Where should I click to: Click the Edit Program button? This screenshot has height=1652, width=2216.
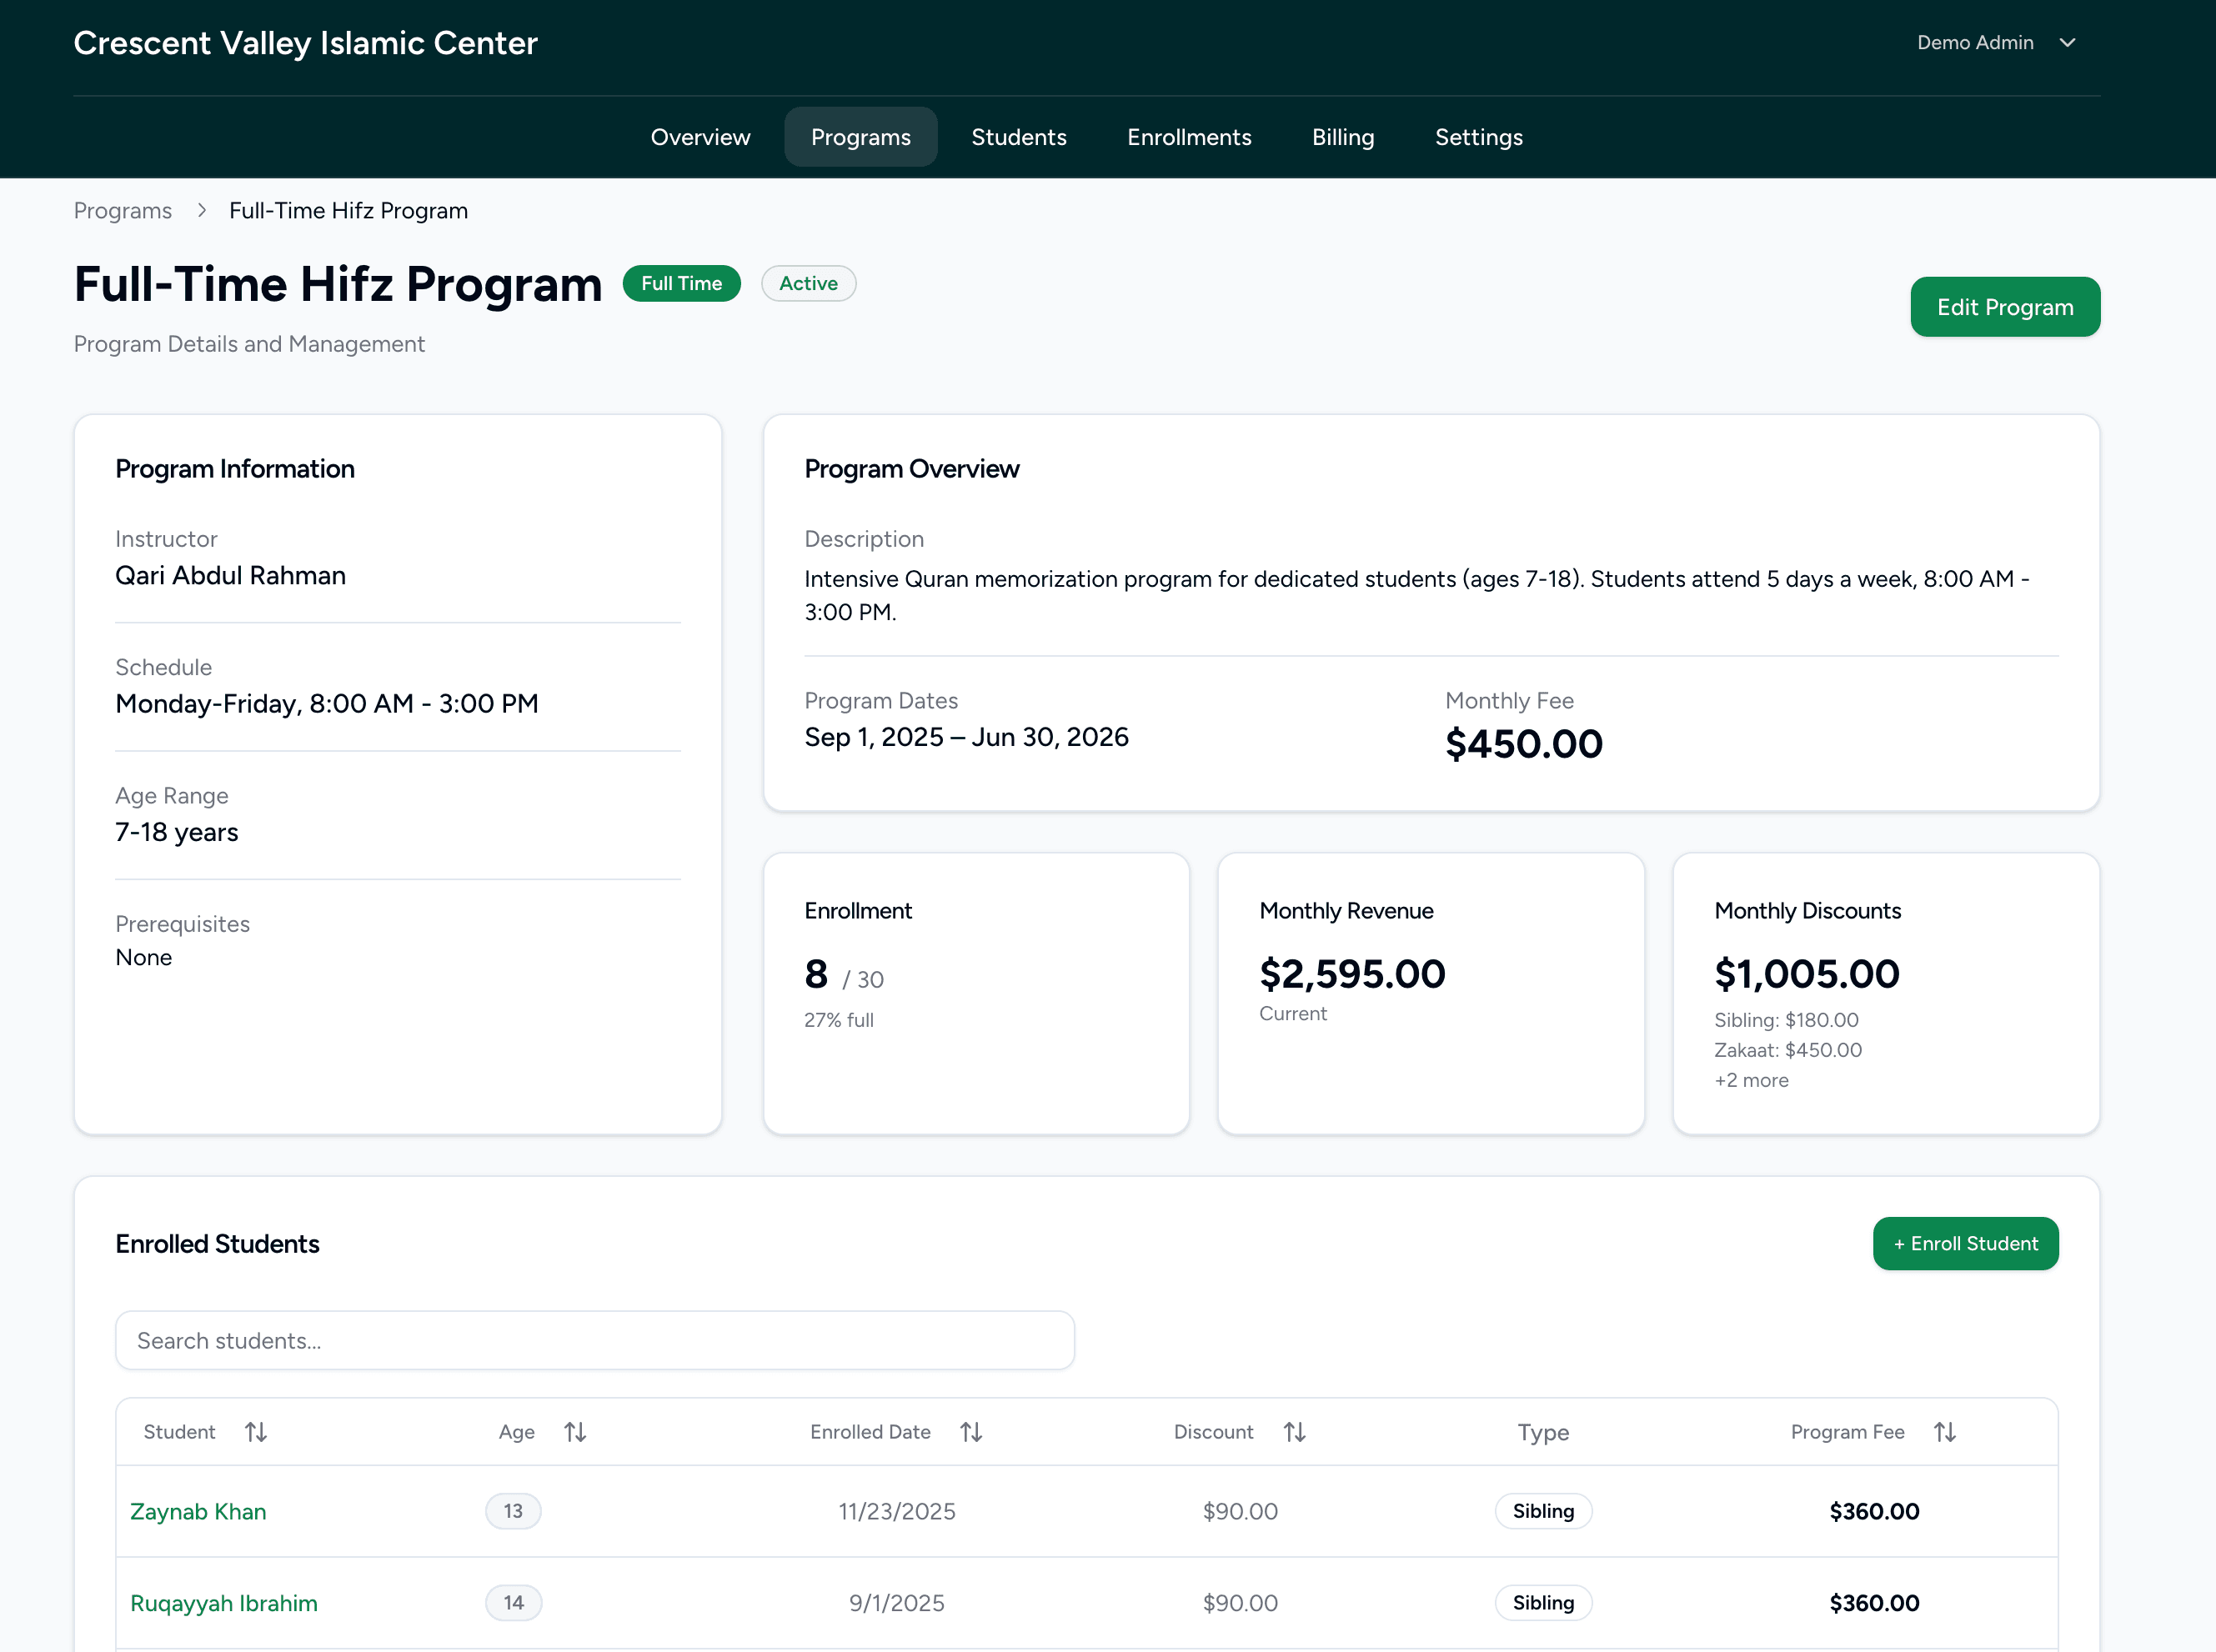(2004, 306)
